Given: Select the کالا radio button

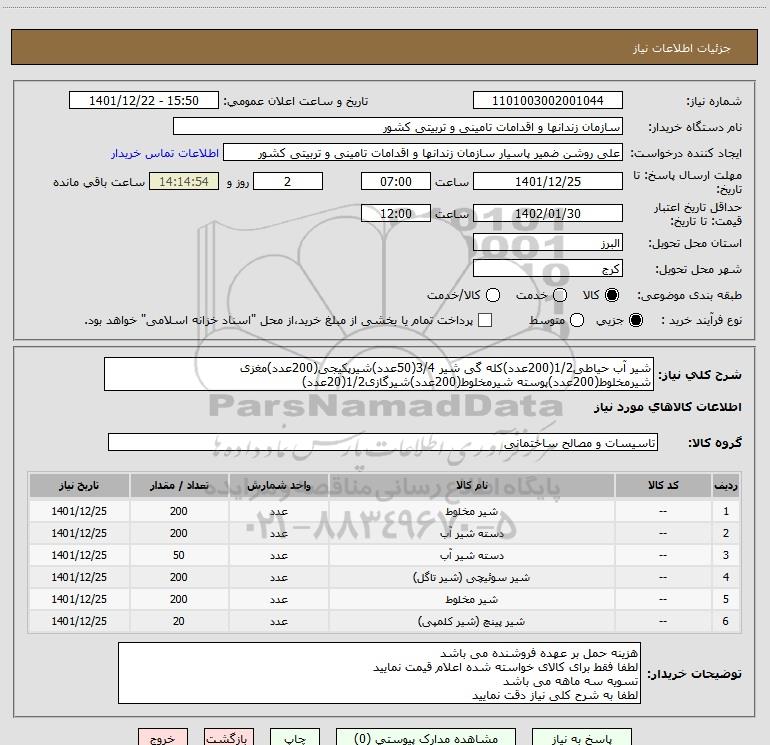Looking at the screenshot, I should (612, 295).
